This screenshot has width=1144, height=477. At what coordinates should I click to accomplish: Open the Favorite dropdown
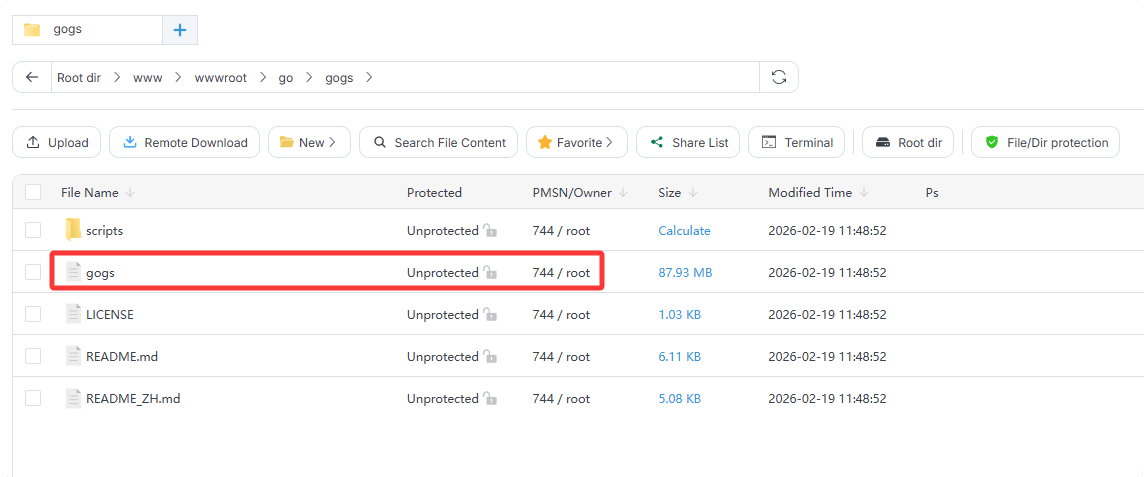tap(576, 142)
